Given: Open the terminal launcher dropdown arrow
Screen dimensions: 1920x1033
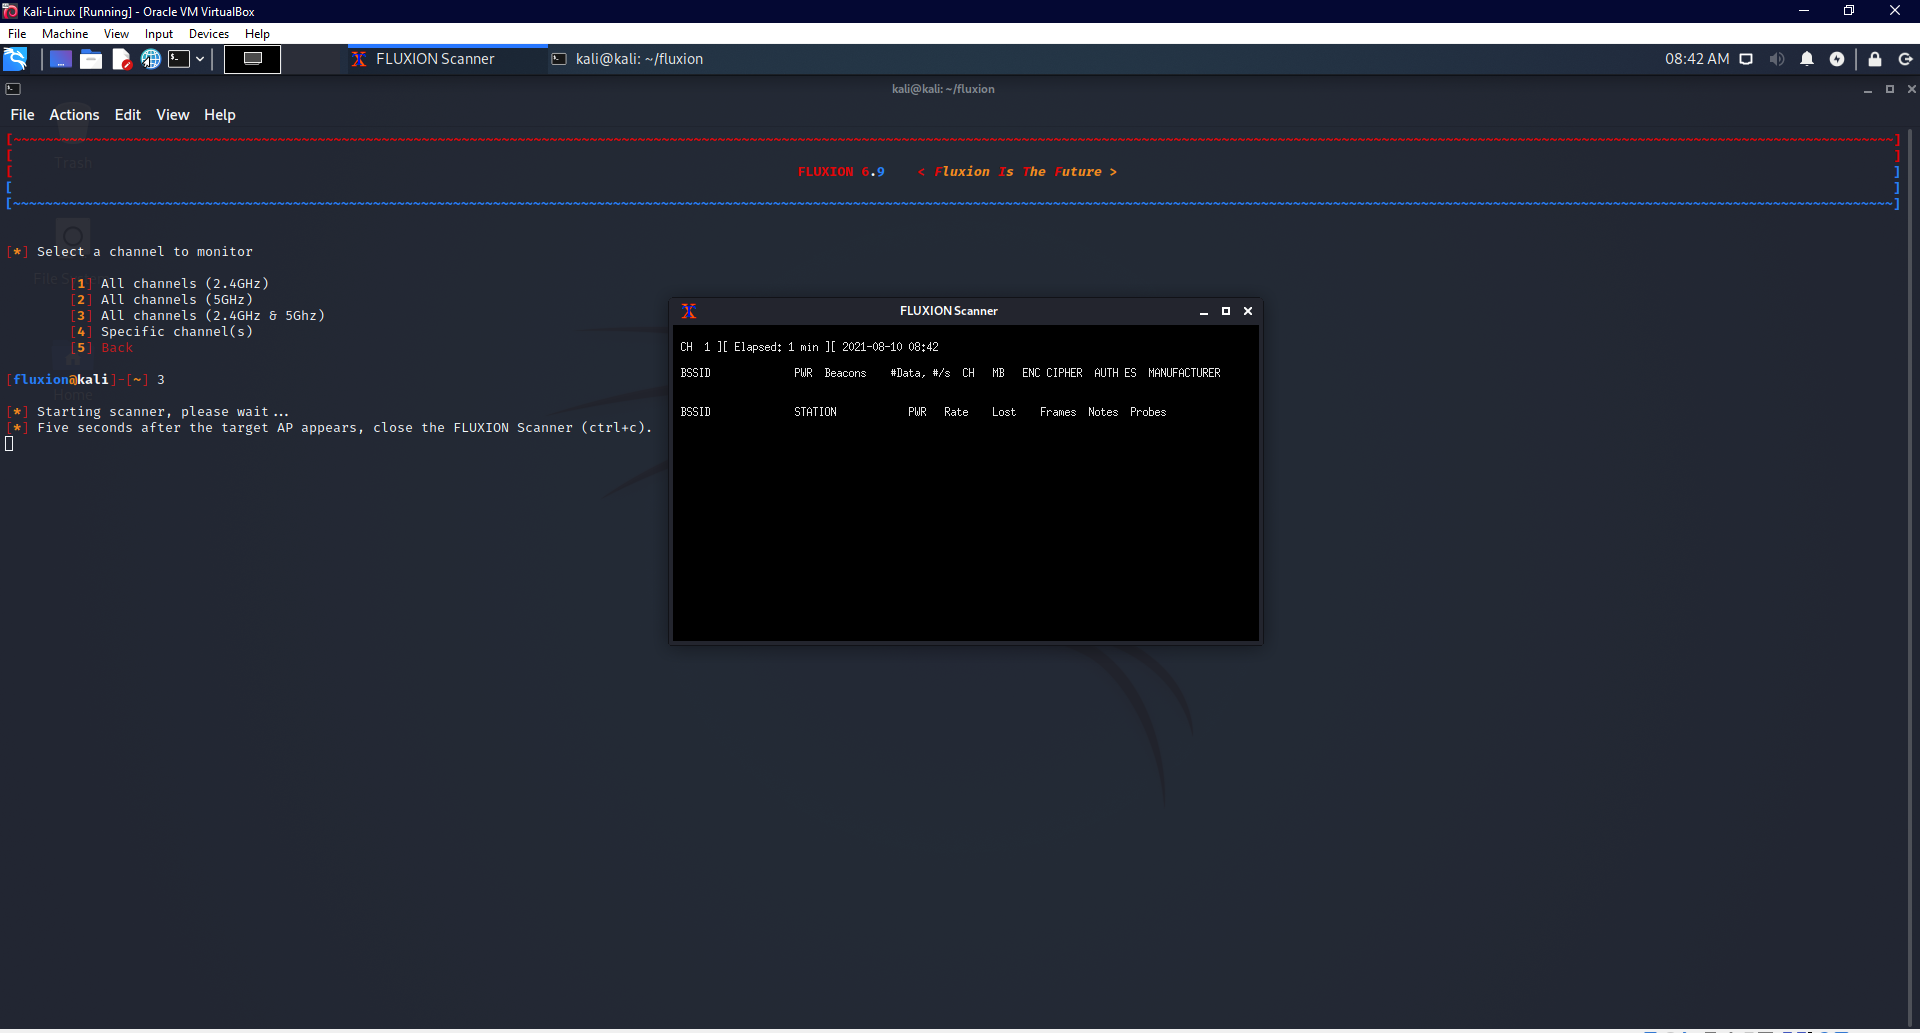Looking at the screenshot, I should coord(200,59).
